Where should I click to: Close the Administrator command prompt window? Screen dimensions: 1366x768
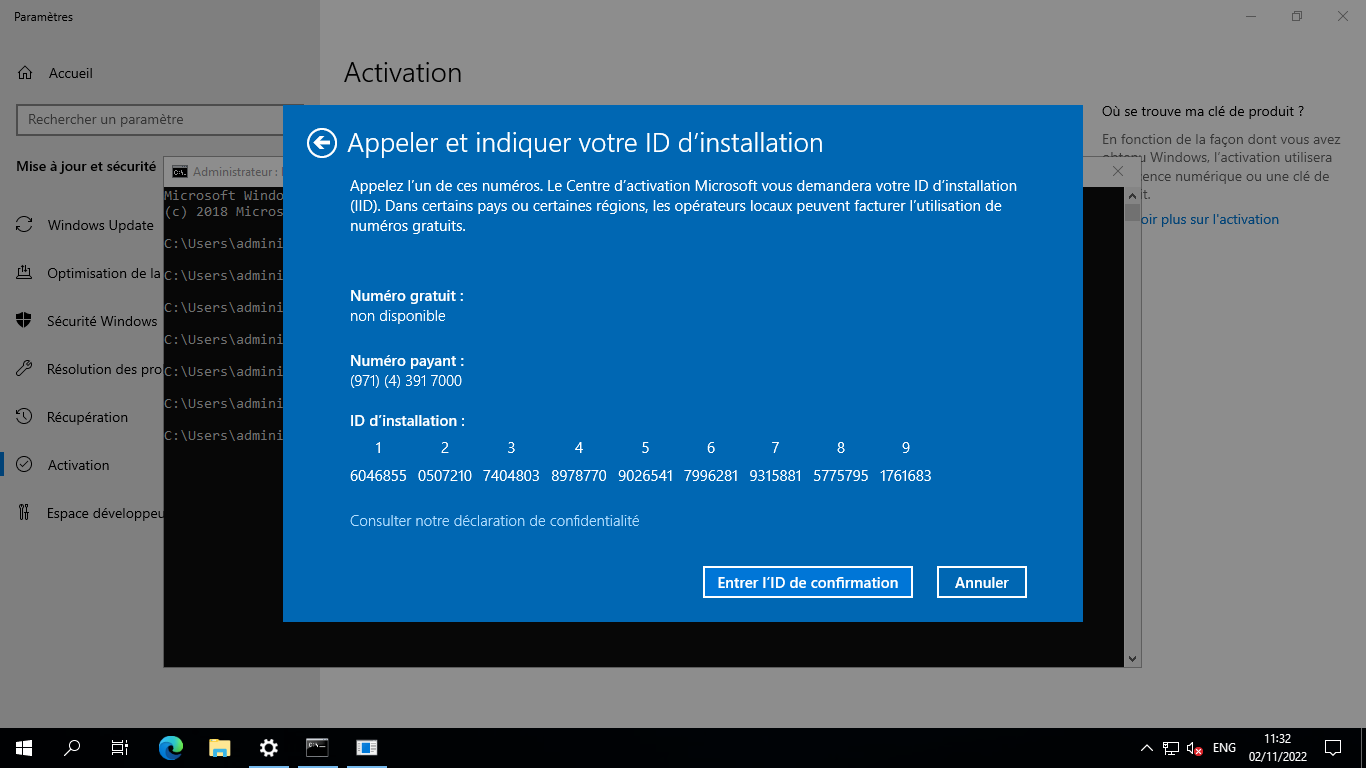[1118, 172]
